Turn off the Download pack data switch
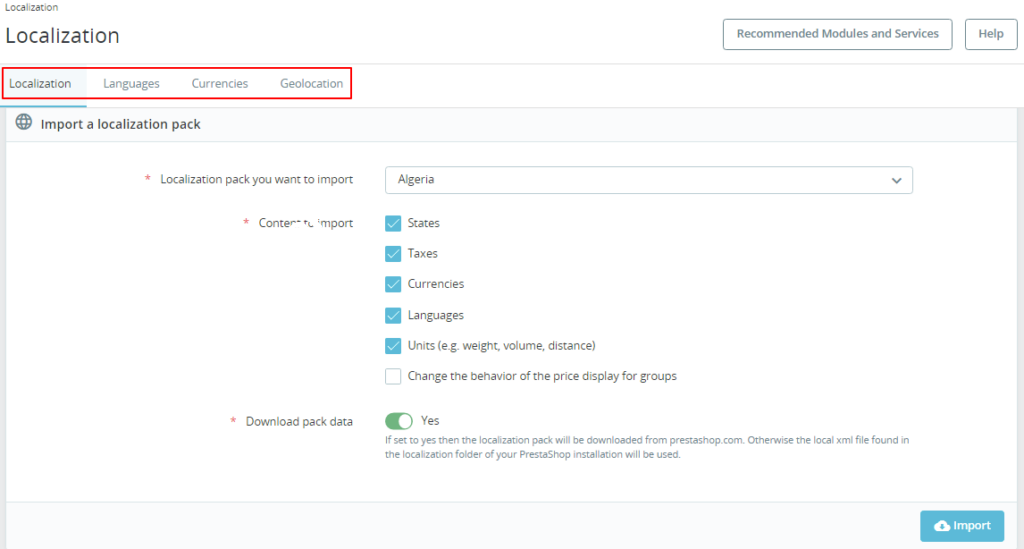The height and width of the screenshot is (549, 1024). 399,421
